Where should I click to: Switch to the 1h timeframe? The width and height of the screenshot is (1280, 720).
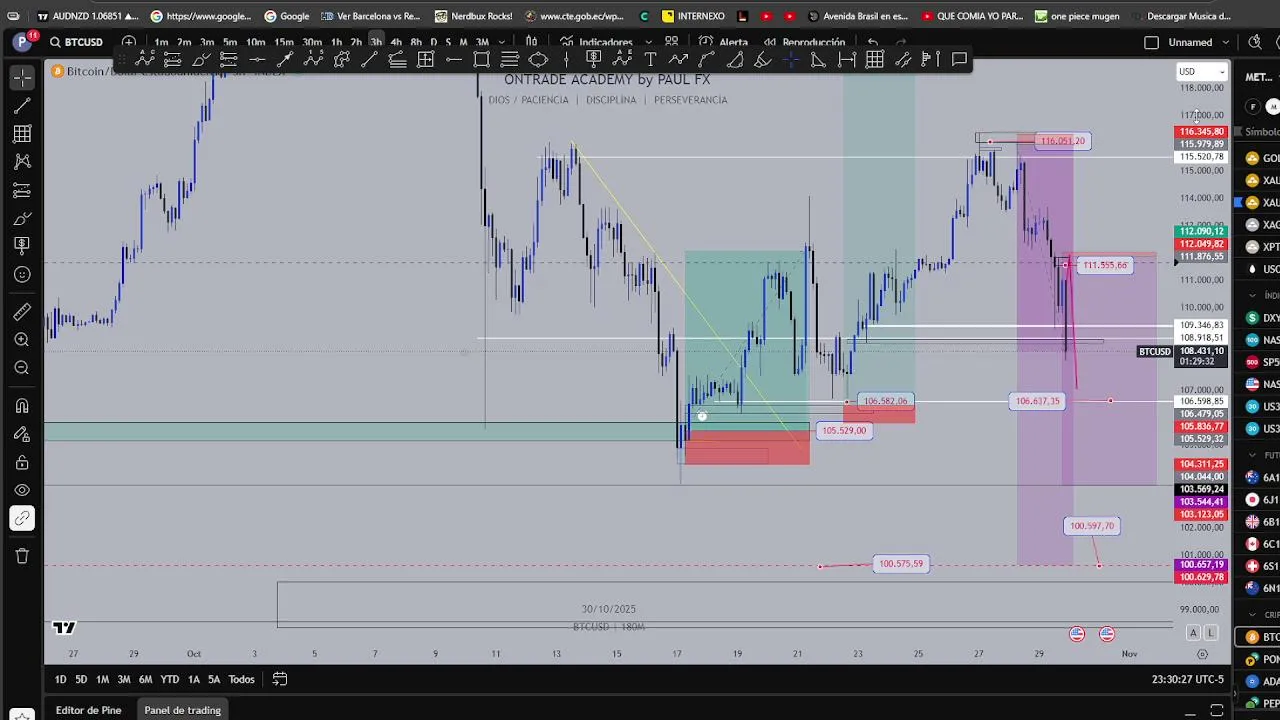[x=336, y=42]
